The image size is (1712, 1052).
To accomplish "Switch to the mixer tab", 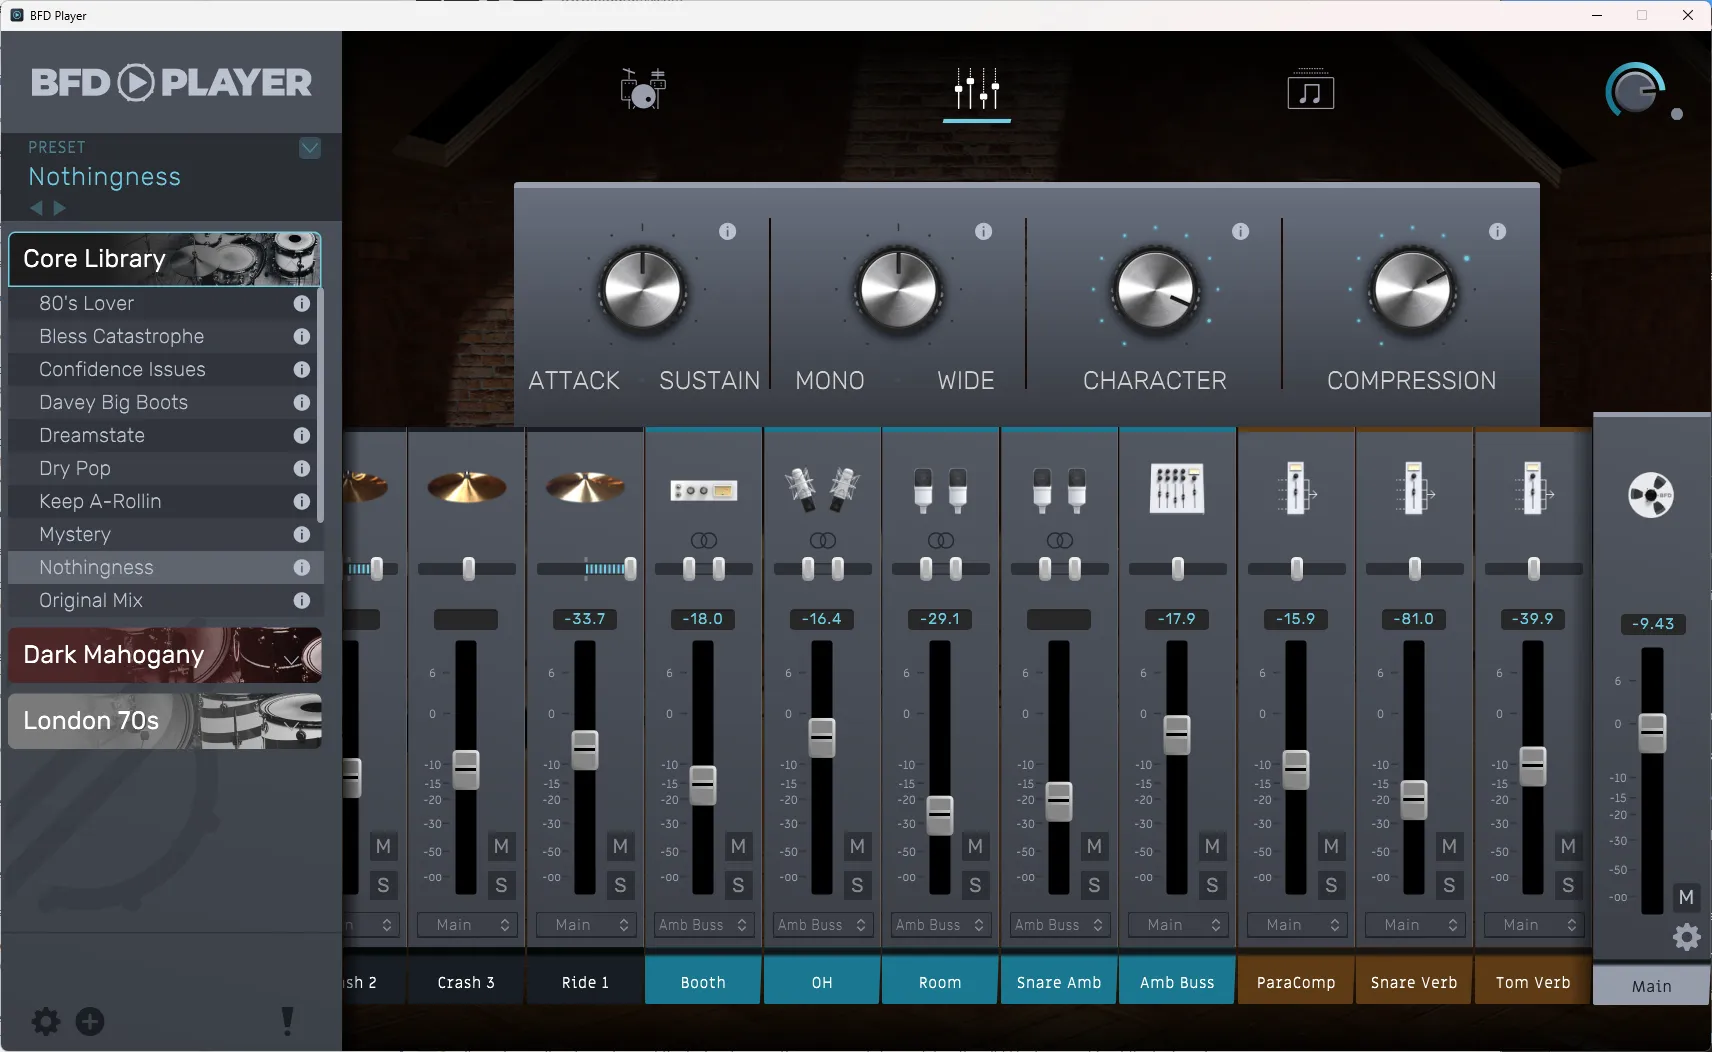I will [x=977, y=90].
